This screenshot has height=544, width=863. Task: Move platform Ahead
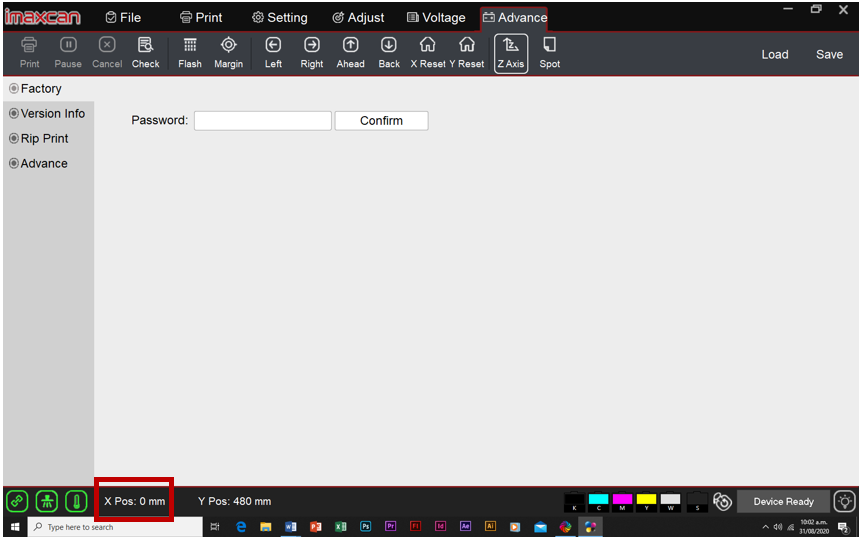(351, 53)
